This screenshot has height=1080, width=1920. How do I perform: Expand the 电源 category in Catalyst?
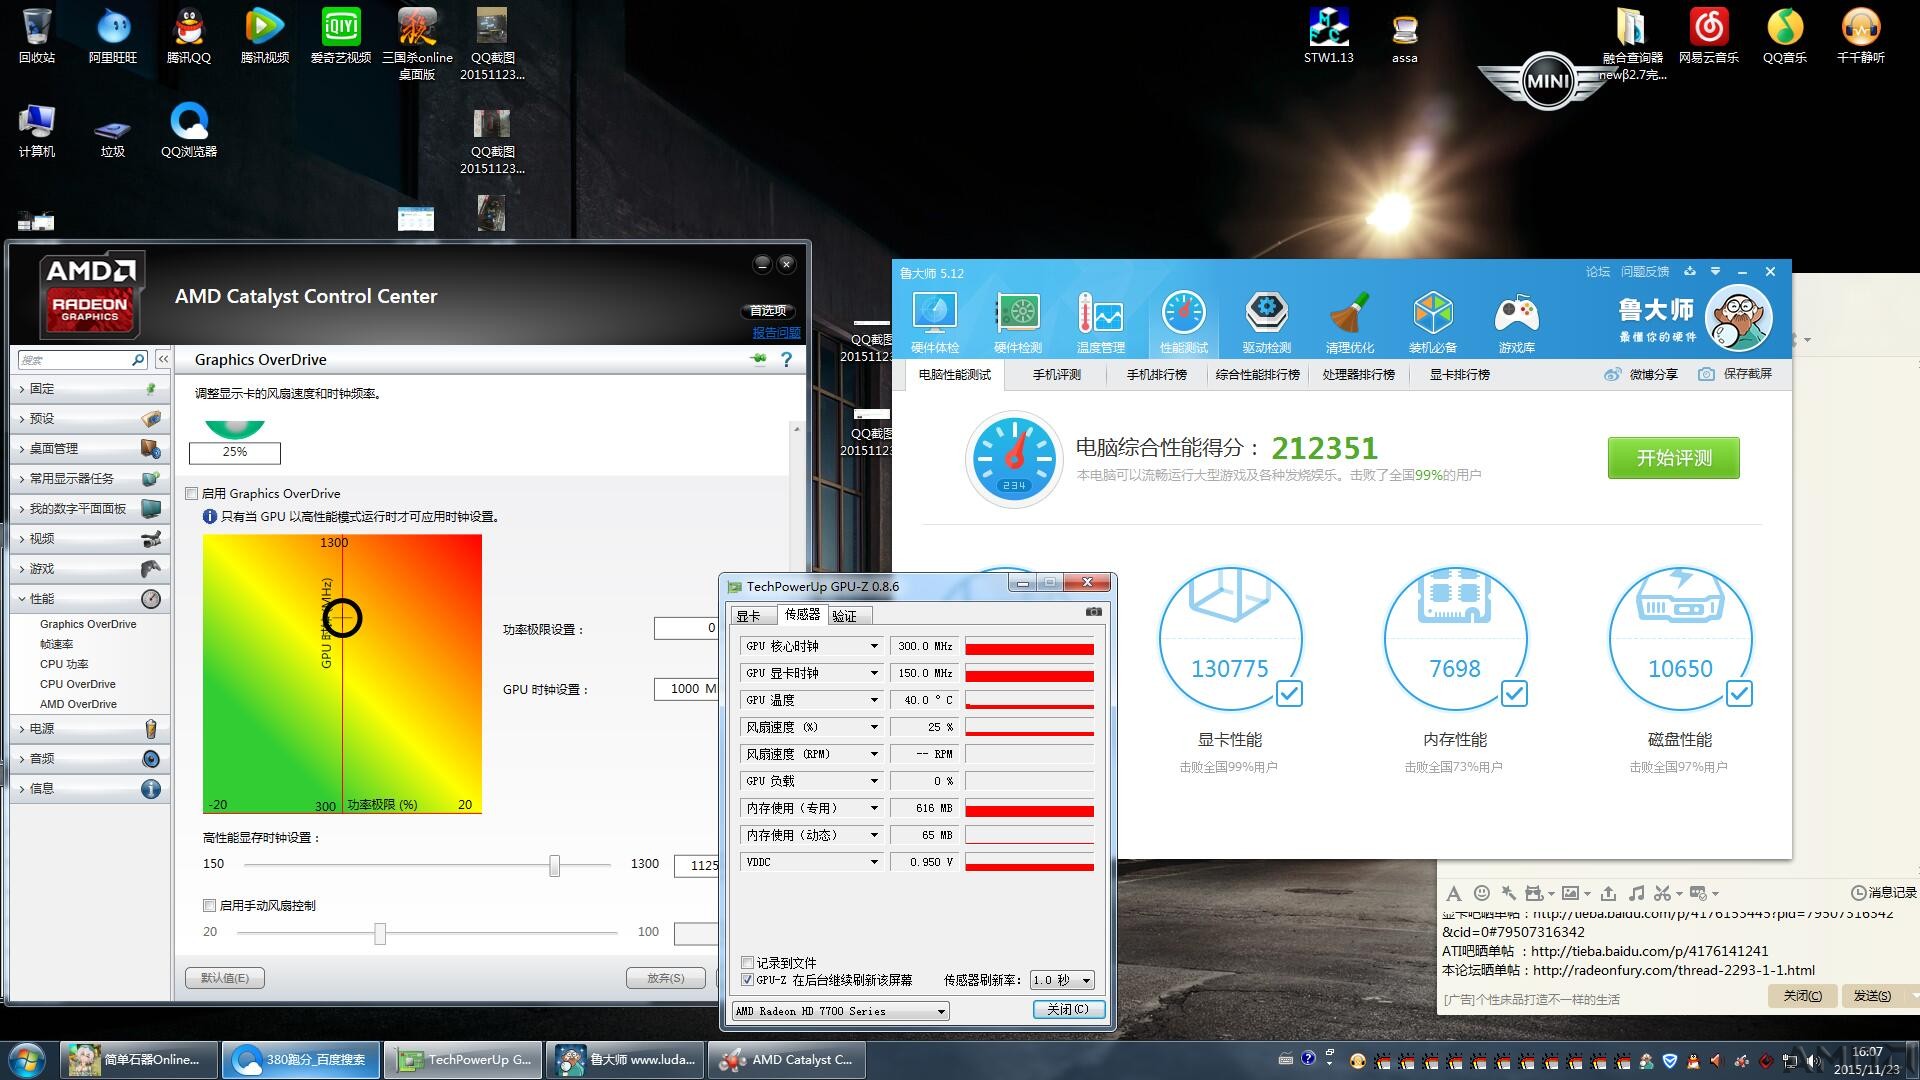(90, 729)
